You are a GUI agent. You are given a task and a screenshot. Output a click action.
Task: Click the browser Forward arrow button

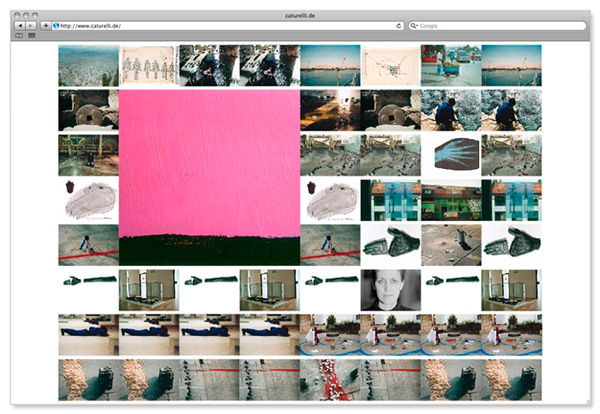[x=31, y=25]
